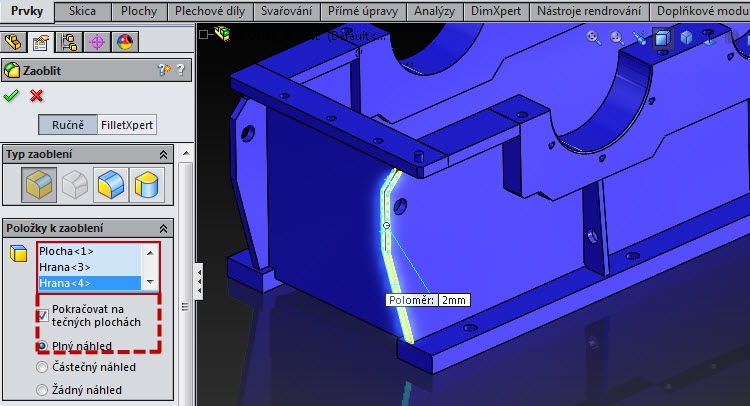Open the ConfigurationManager tab icon
The height and width of the screenshot is (406, 750).
[70, 42]
